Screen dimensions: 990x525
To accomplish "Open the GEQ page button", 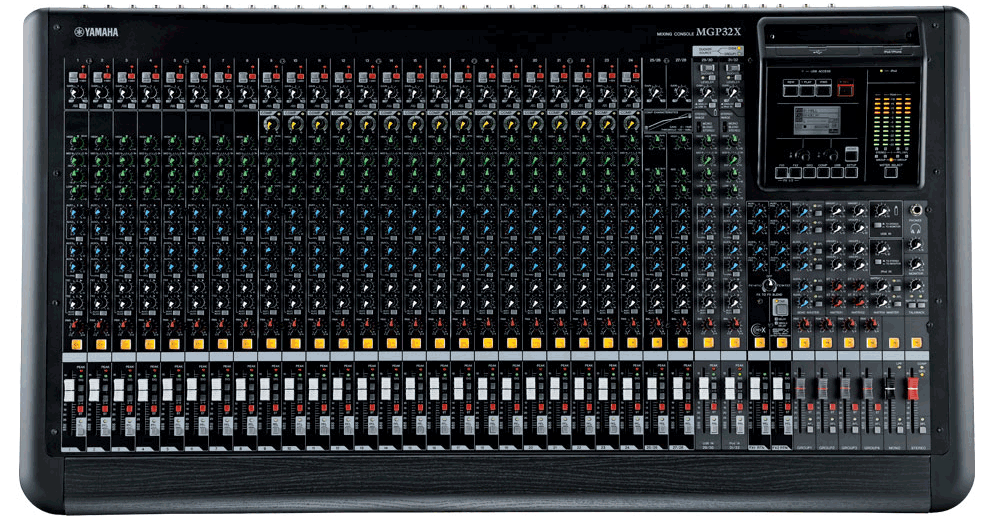I will coord(809,172).
